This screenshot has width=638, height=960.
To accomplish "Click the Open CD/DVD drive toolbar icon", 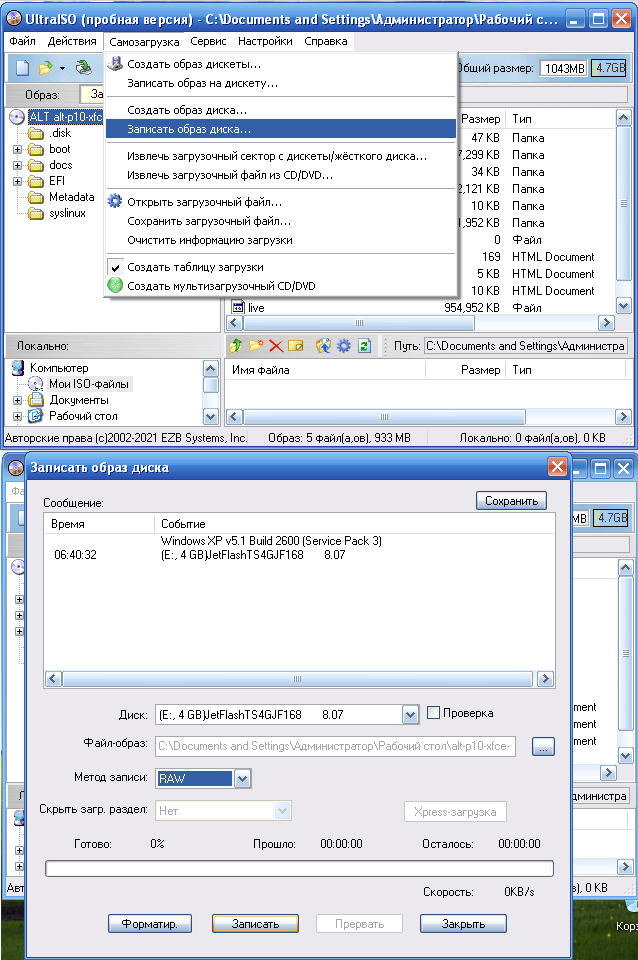I will tap(83, 67).
